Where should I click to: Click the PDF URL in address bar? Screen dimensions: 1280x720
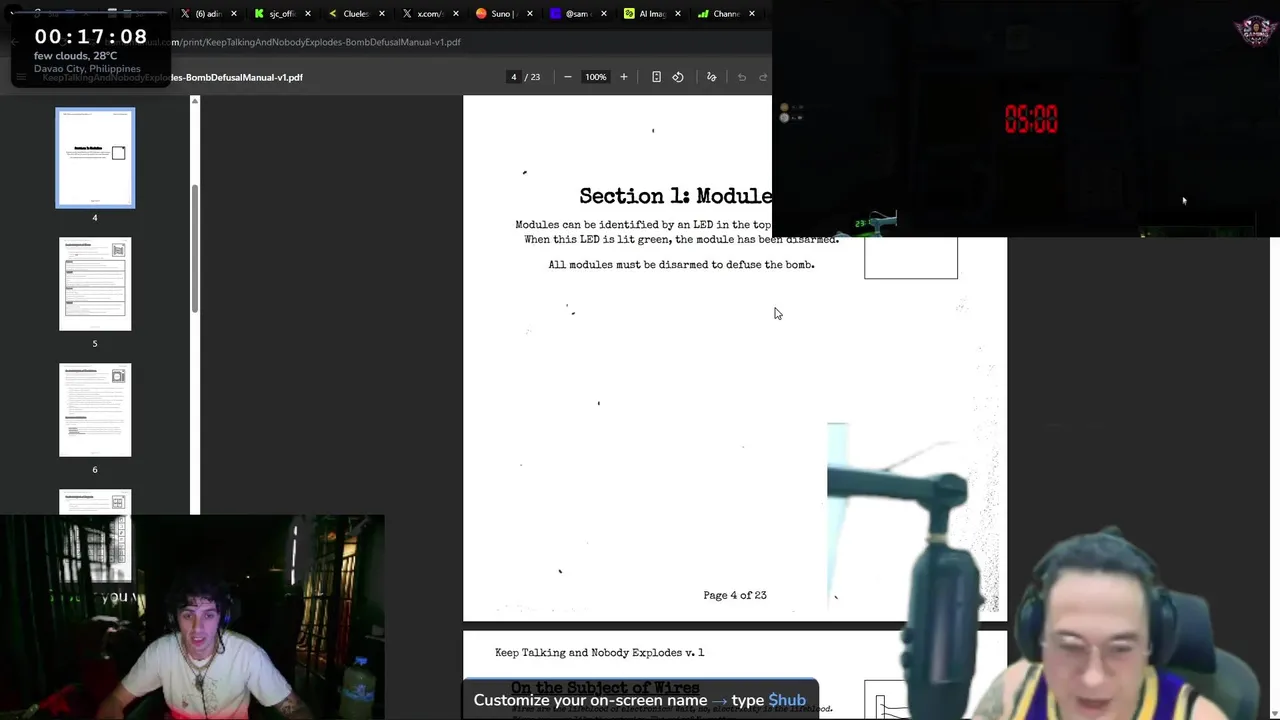[x=315, y=42]
